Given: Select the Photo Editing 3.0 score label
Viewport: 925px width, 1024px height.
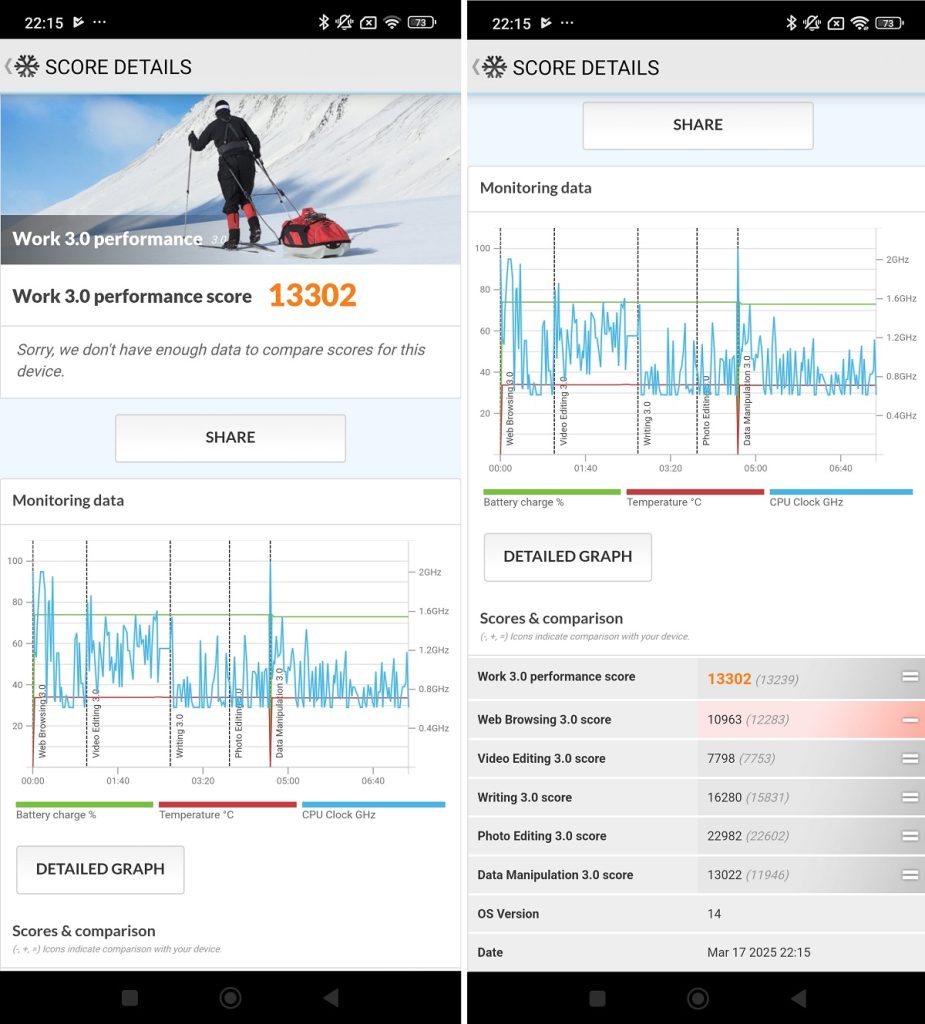Looking at the screenshot, I should (542, 836).
